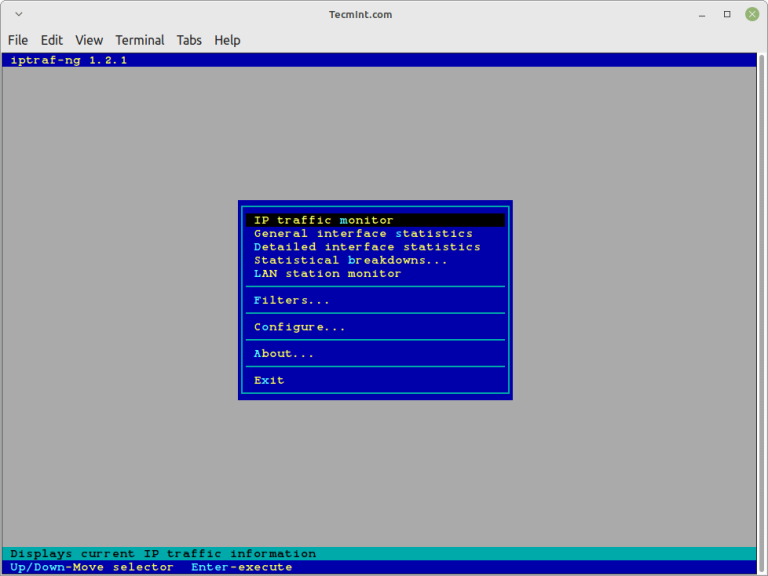The image size is (768, 576).
Task: Open the File menu
Action: pos(18,40)
